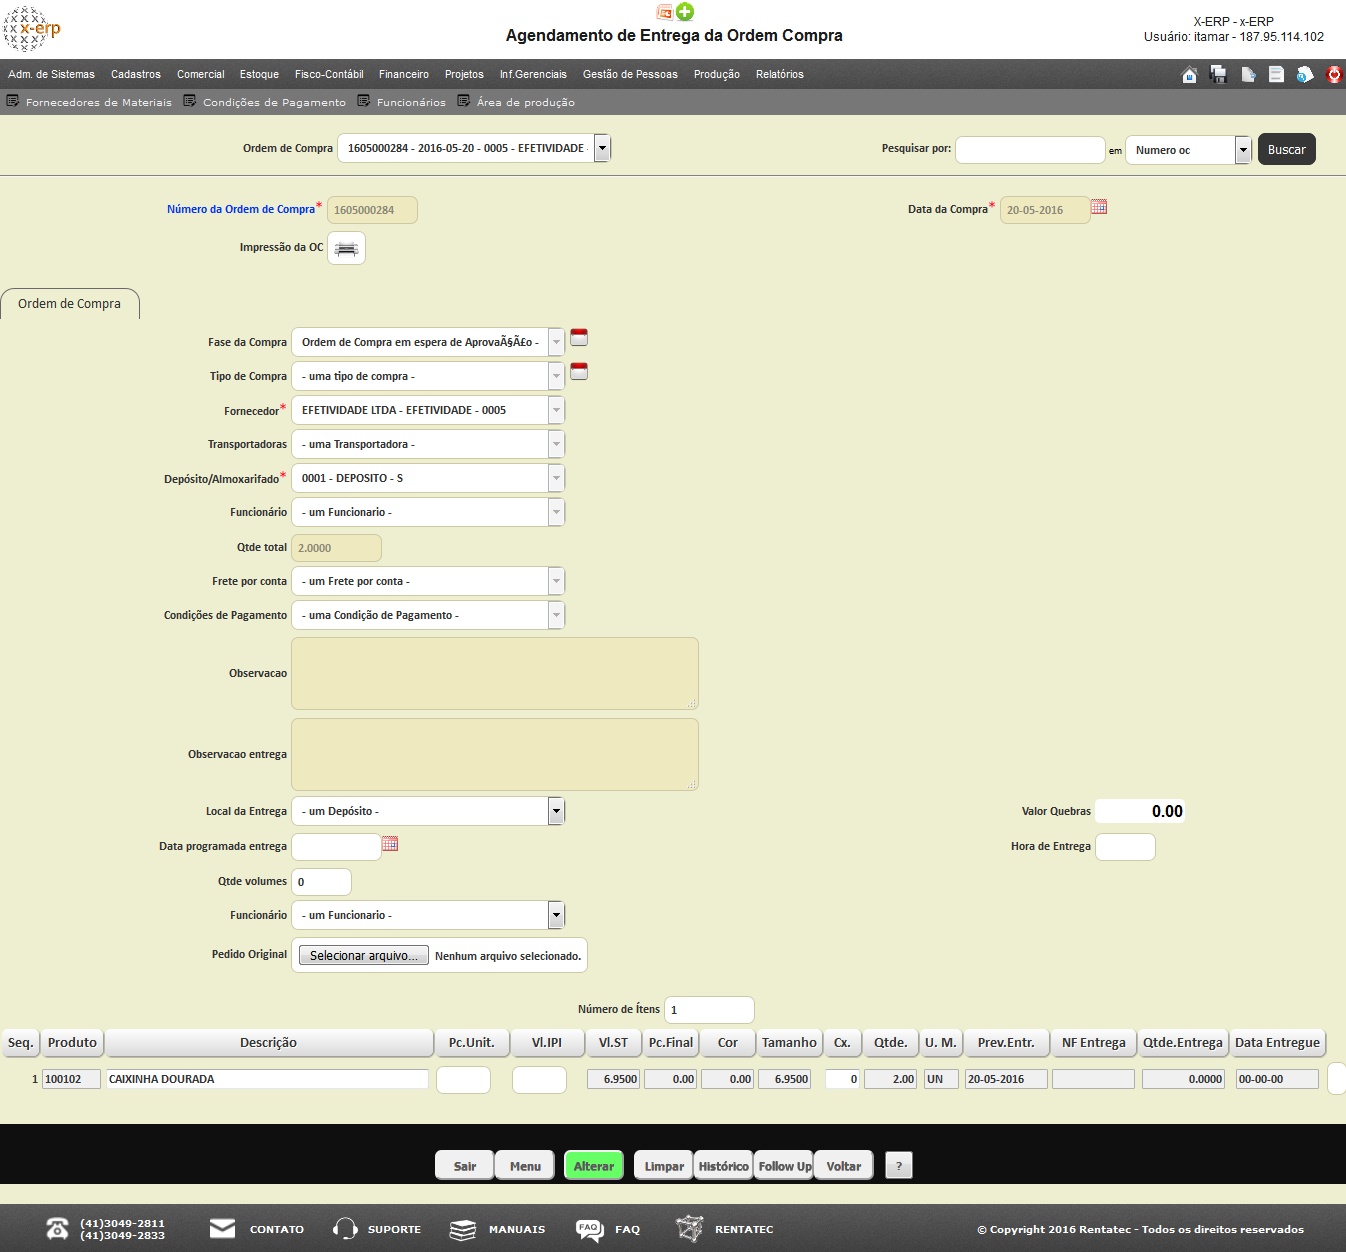This screenshot has width=1346, height=1252.
Task: Click the envelope CONTATO icon
Action: 222,1228
